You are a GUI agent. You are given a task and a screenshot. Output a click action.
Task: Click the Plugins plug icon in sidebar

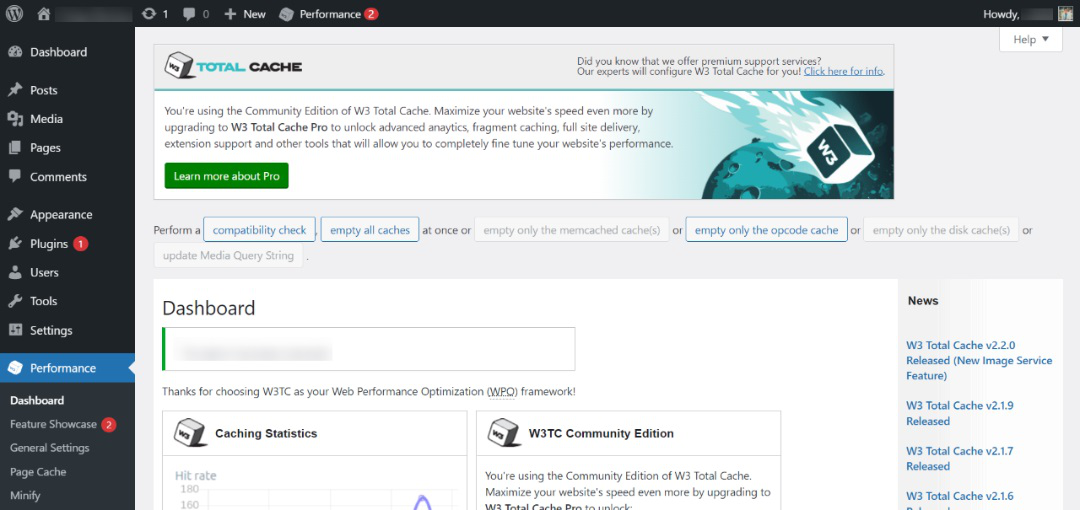click(x=15, y=243)
